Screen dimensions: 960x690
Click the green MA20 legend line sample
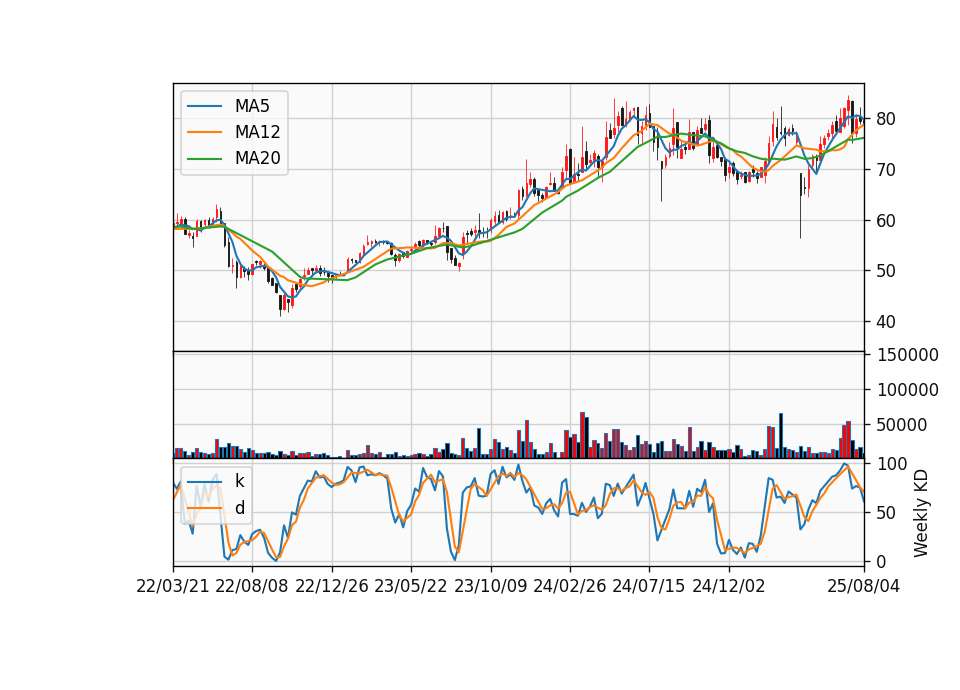coord(204,159)
